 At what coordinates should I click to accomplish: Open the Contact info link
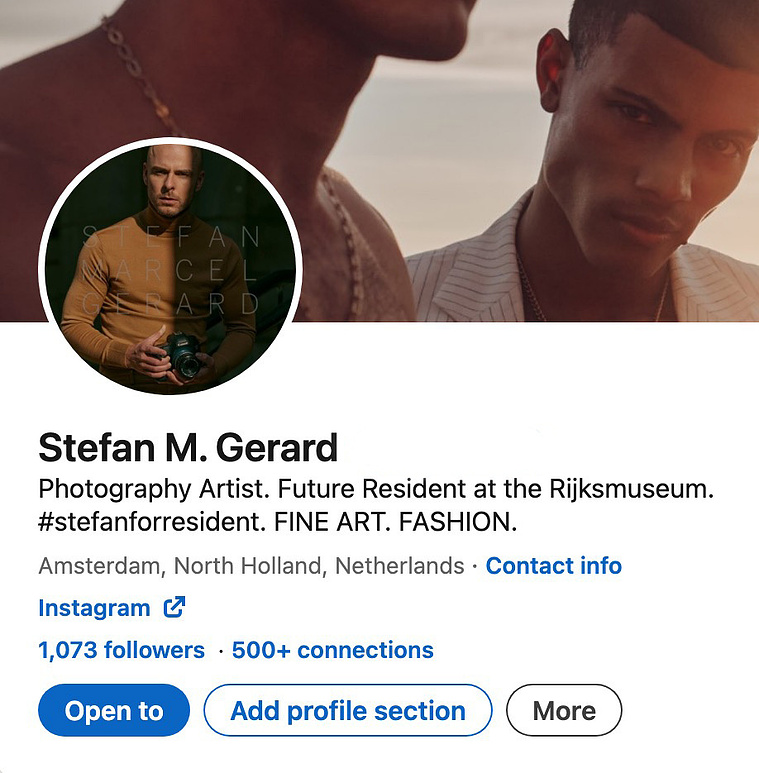[x=553, y=565]
